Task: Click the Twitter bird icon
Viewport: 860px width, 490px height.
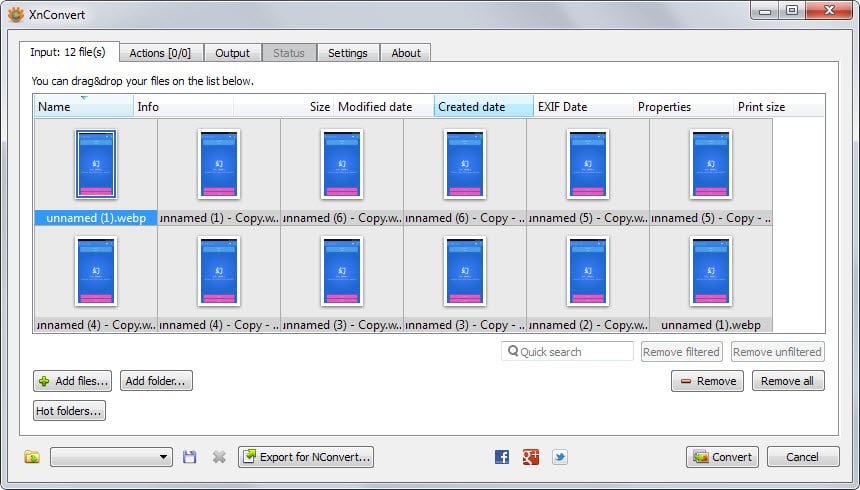Action: click(560, 457)
